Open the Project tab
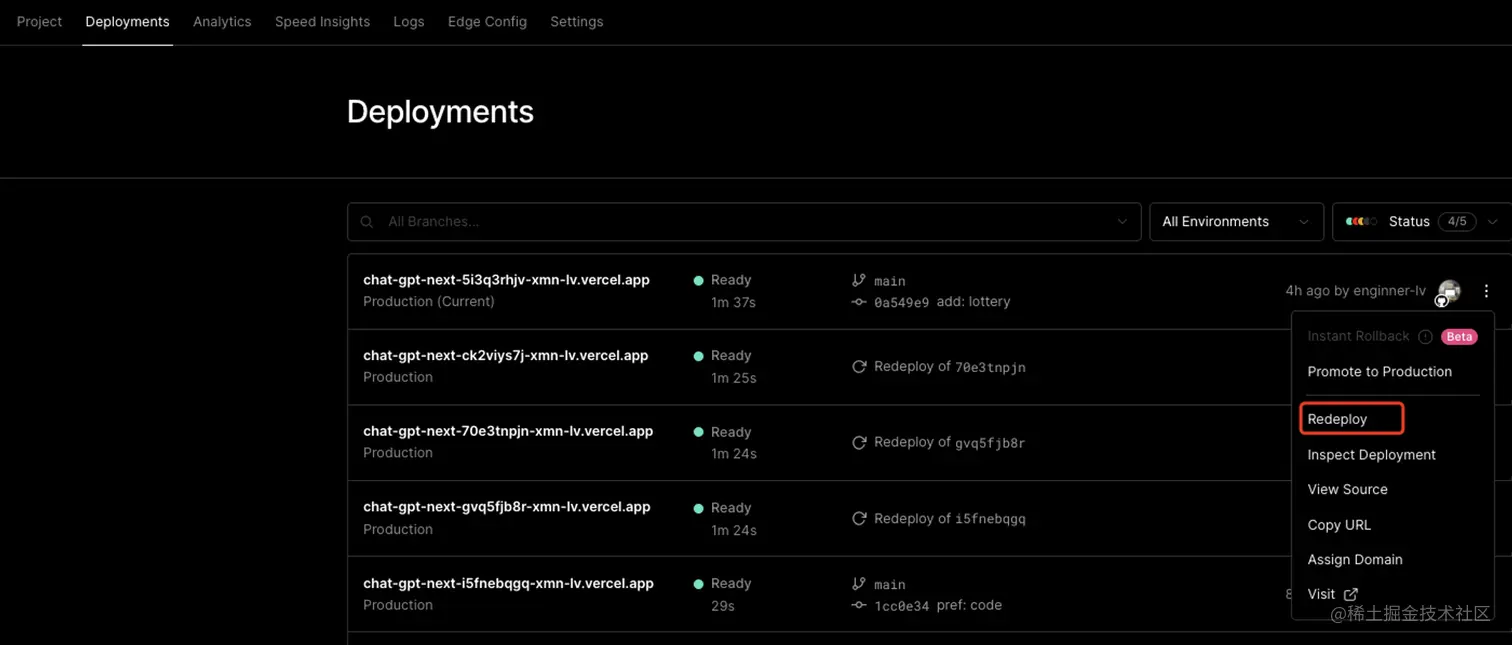 point(39,21)
